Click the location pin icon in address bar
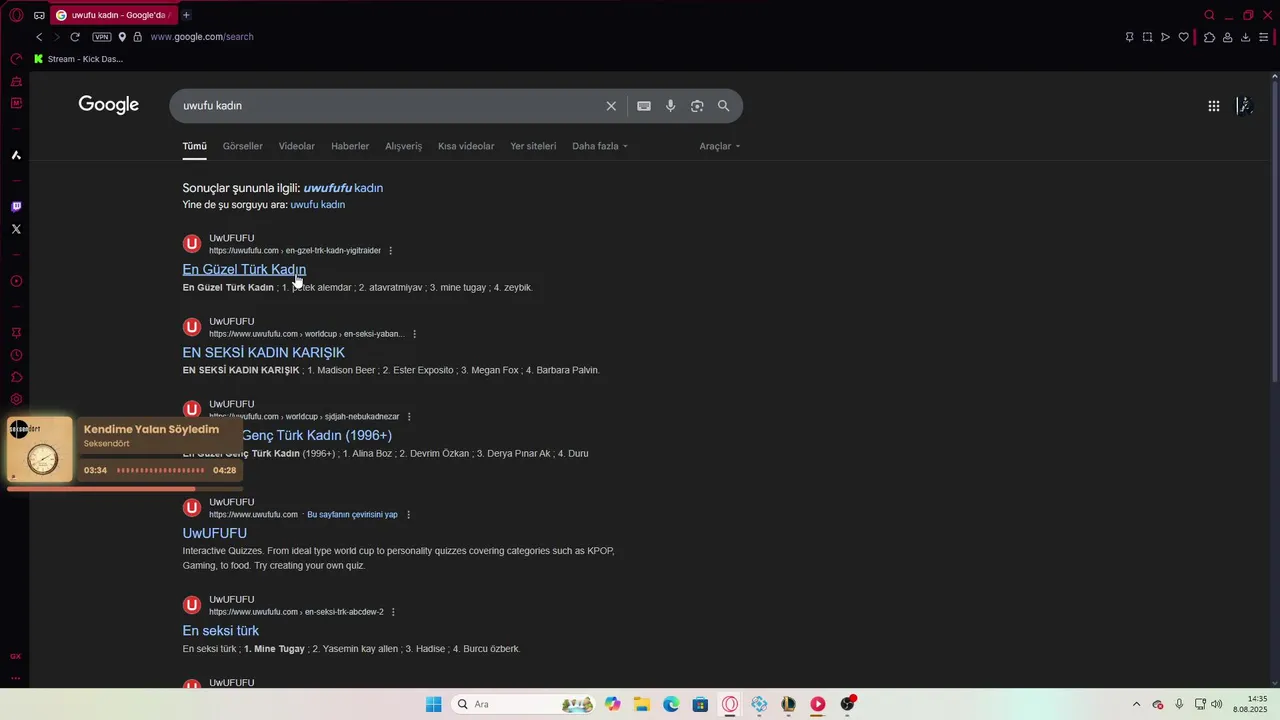Screen dimensions: 1280x720 (x=122, y=37)
